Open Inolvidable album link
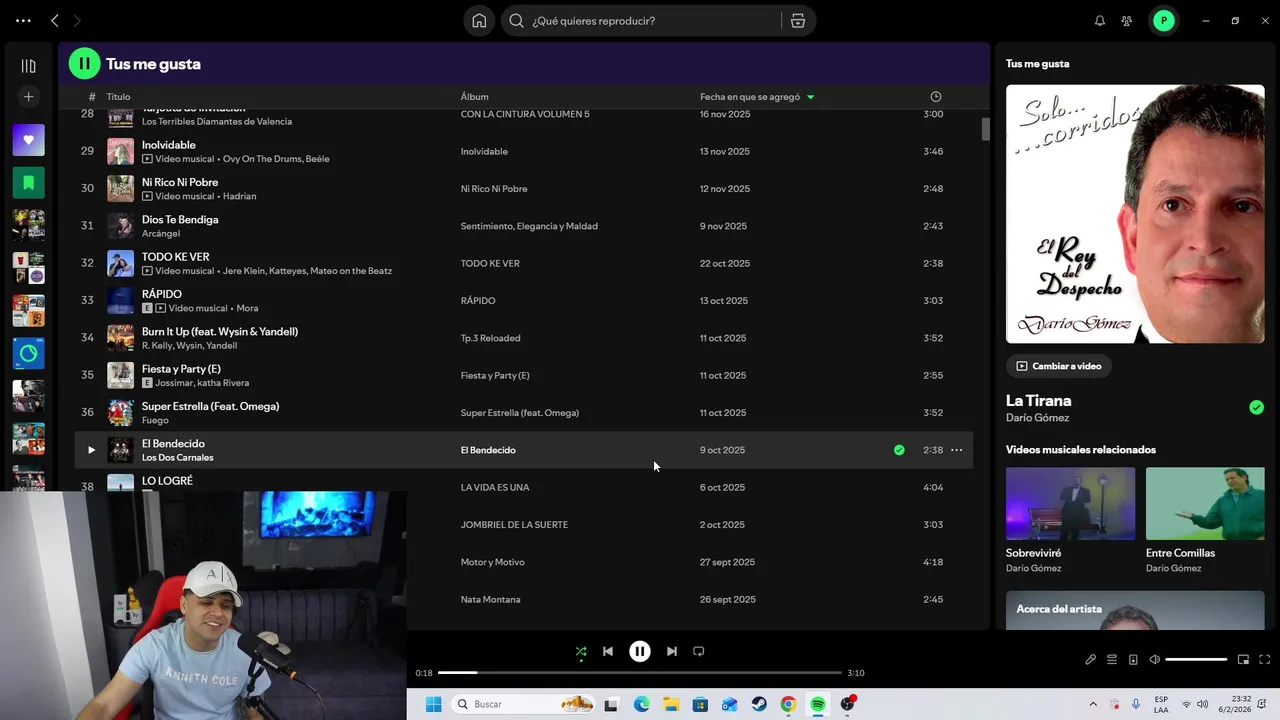The width and height of the screenshot is (1280, 720). pyautogui.click(x=484, y=152)
